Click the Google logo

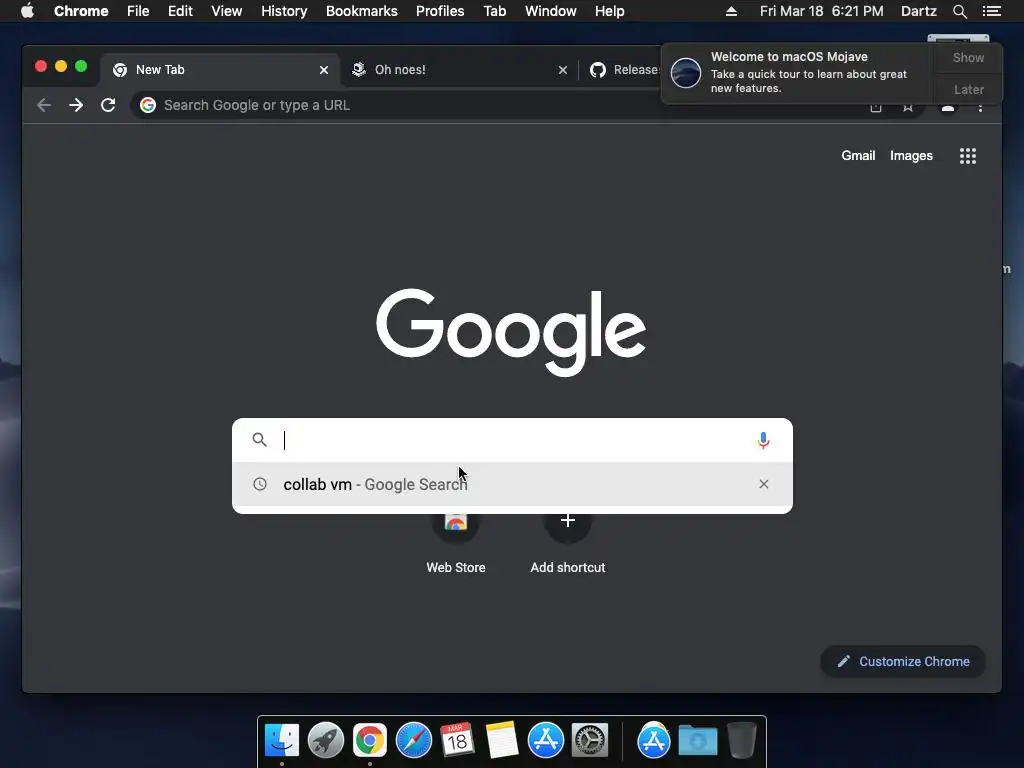point(511,332)
